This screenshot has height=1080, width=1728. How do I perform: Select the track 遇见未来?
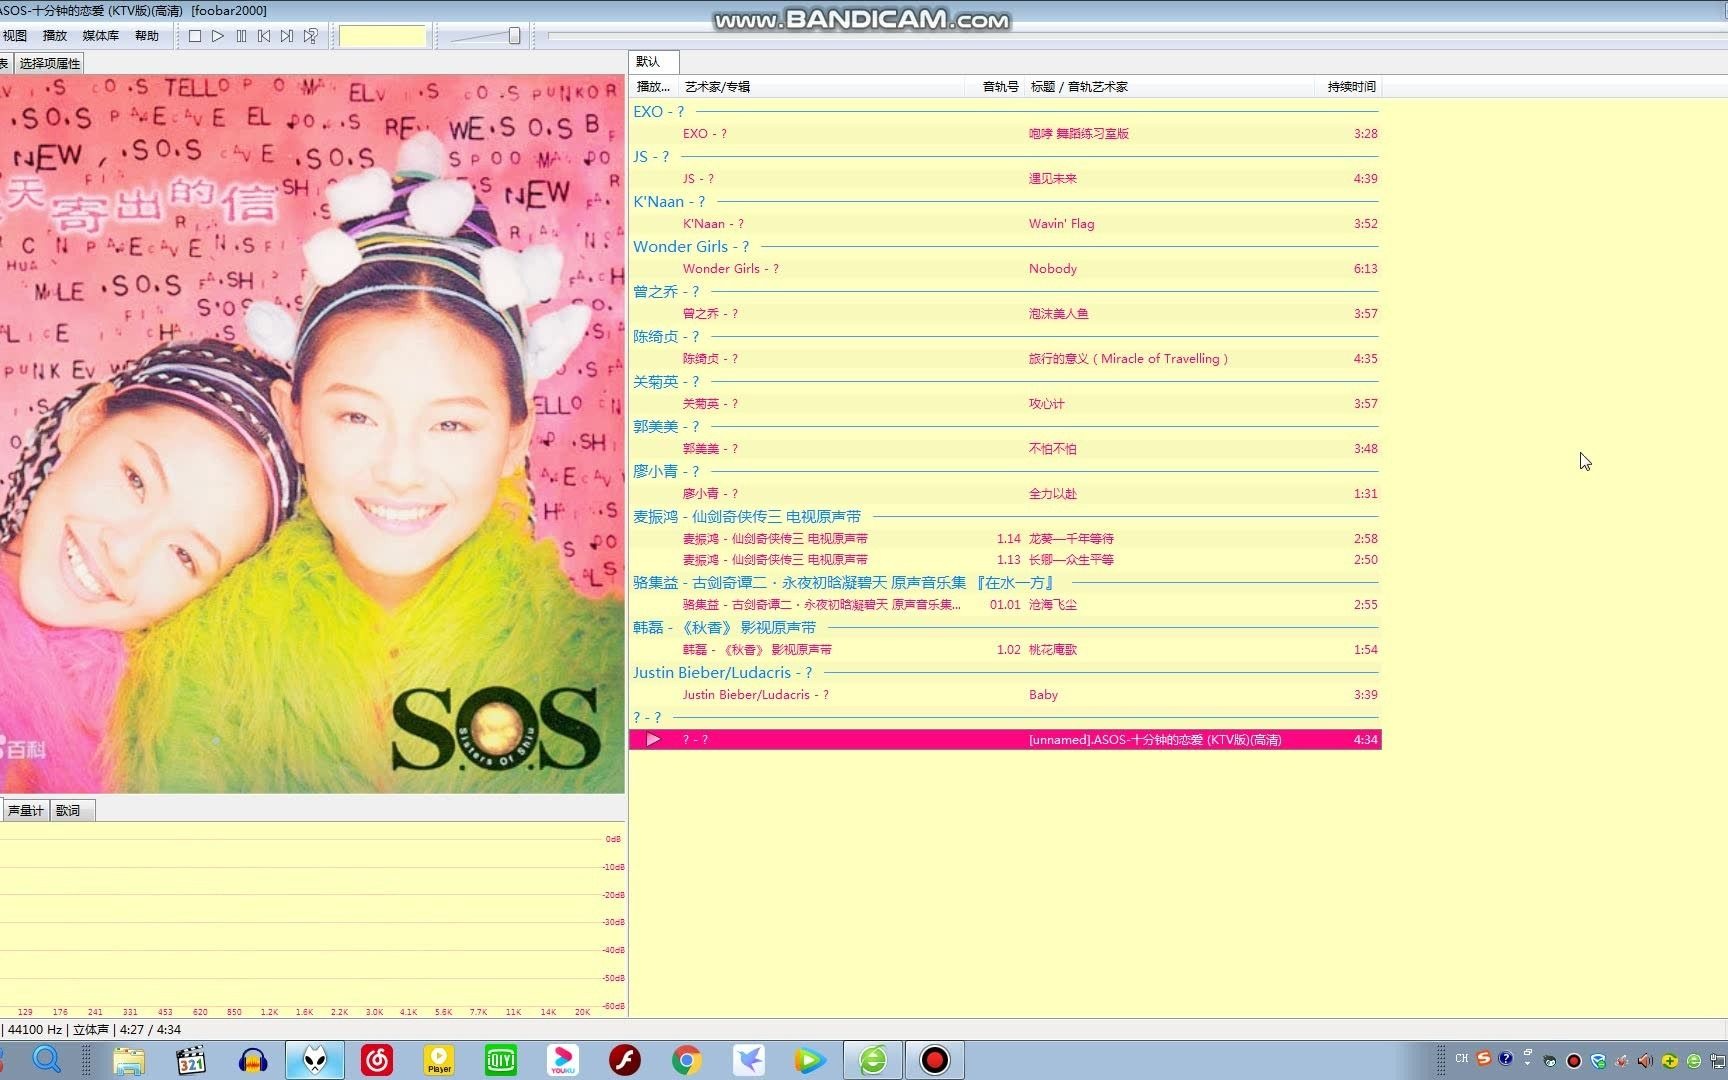1005,179
